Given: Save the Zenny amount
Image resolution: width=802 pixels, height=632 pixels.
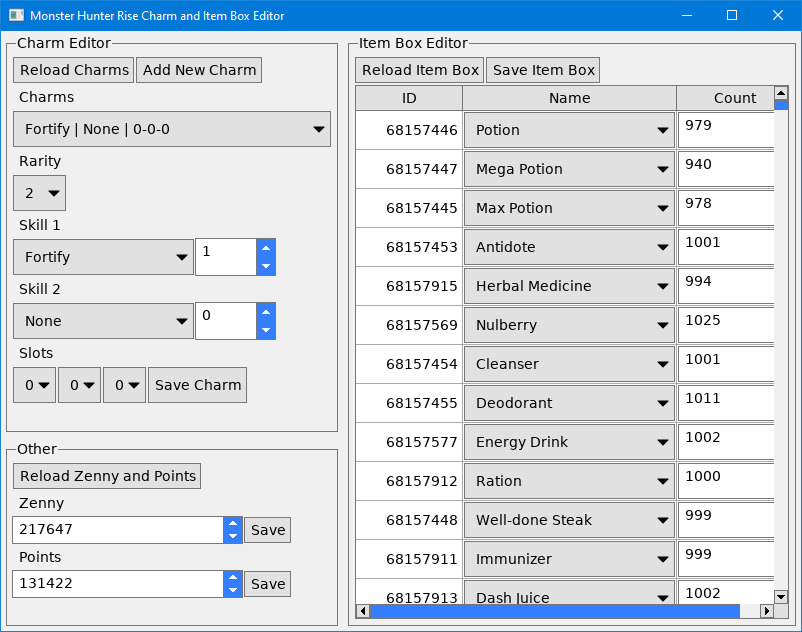Looking at the screenshot, I should tap(268, 530).
